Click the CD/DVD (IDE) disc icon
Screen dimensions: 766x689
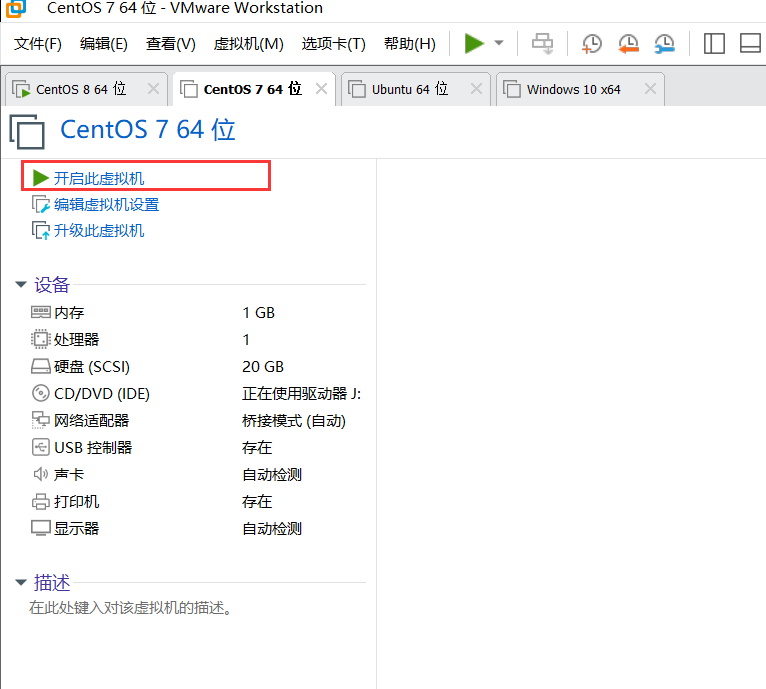click(x=41, y=393)
